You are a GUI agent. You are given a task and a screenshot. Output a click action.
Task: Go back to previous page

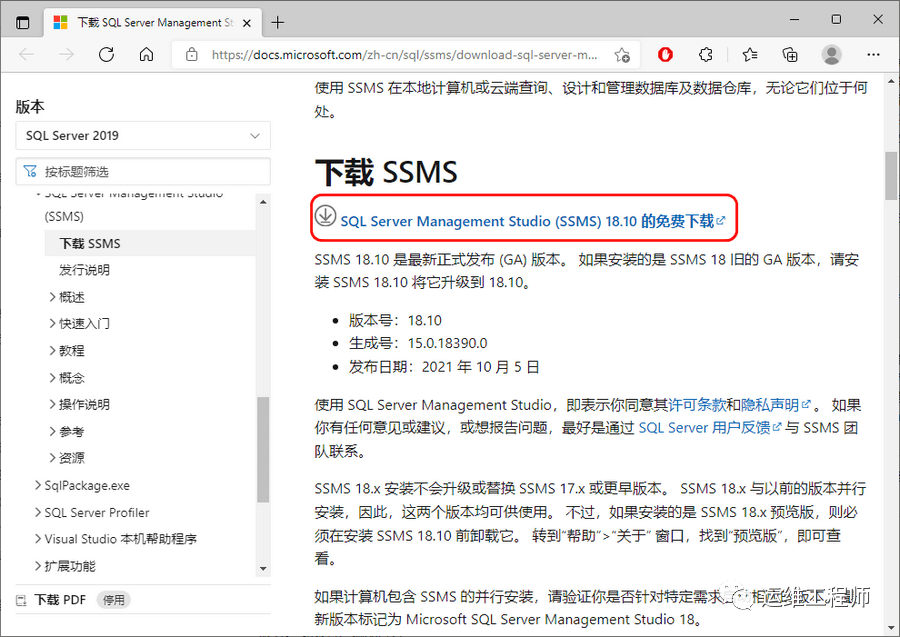26,55
